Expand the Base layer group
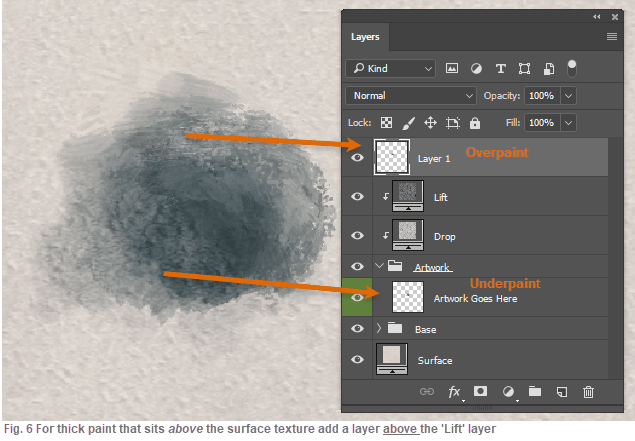The height and width of the screenshot is (441, 635). click(379, 328)
